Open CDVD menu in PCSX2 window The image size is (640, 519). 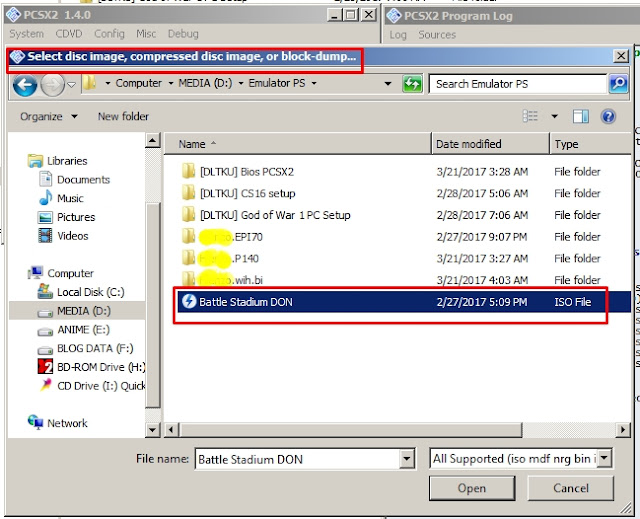[69, 34]
